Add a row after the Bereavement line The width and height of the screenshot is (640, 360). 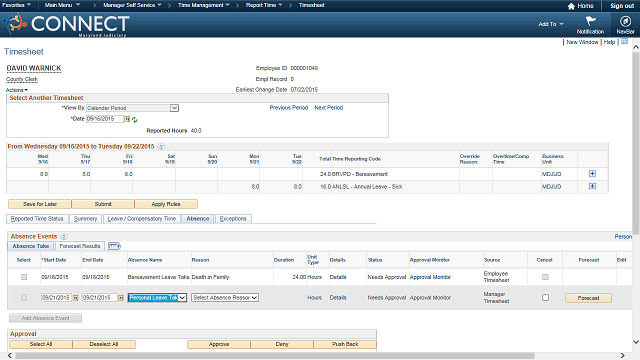(x=592, y=174)
